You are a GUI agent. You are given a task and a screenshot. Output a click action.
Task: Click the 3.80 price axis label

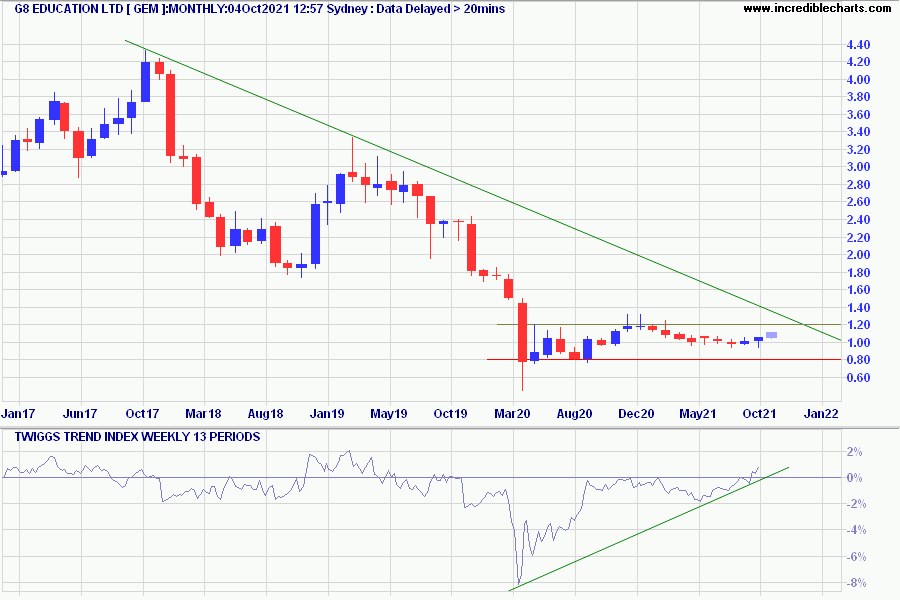click(x=858, y=97)
